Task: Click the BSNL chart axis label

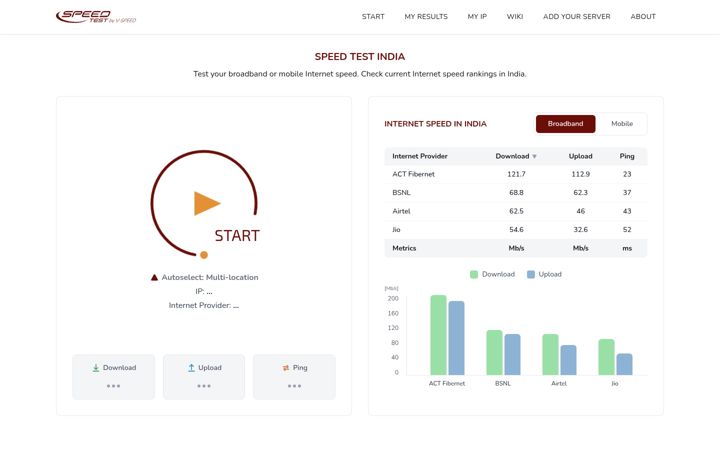Action: click(503, 383)
